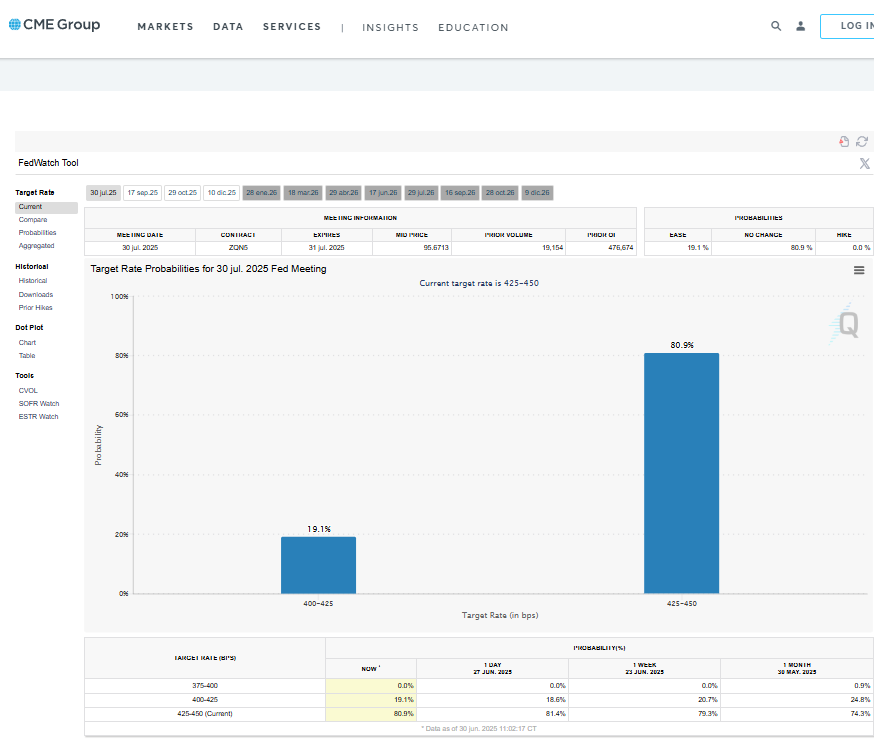This screenshot has height=739, width=874.
Task: Click the 400-425 chart bar
Action: coord(318,565)
